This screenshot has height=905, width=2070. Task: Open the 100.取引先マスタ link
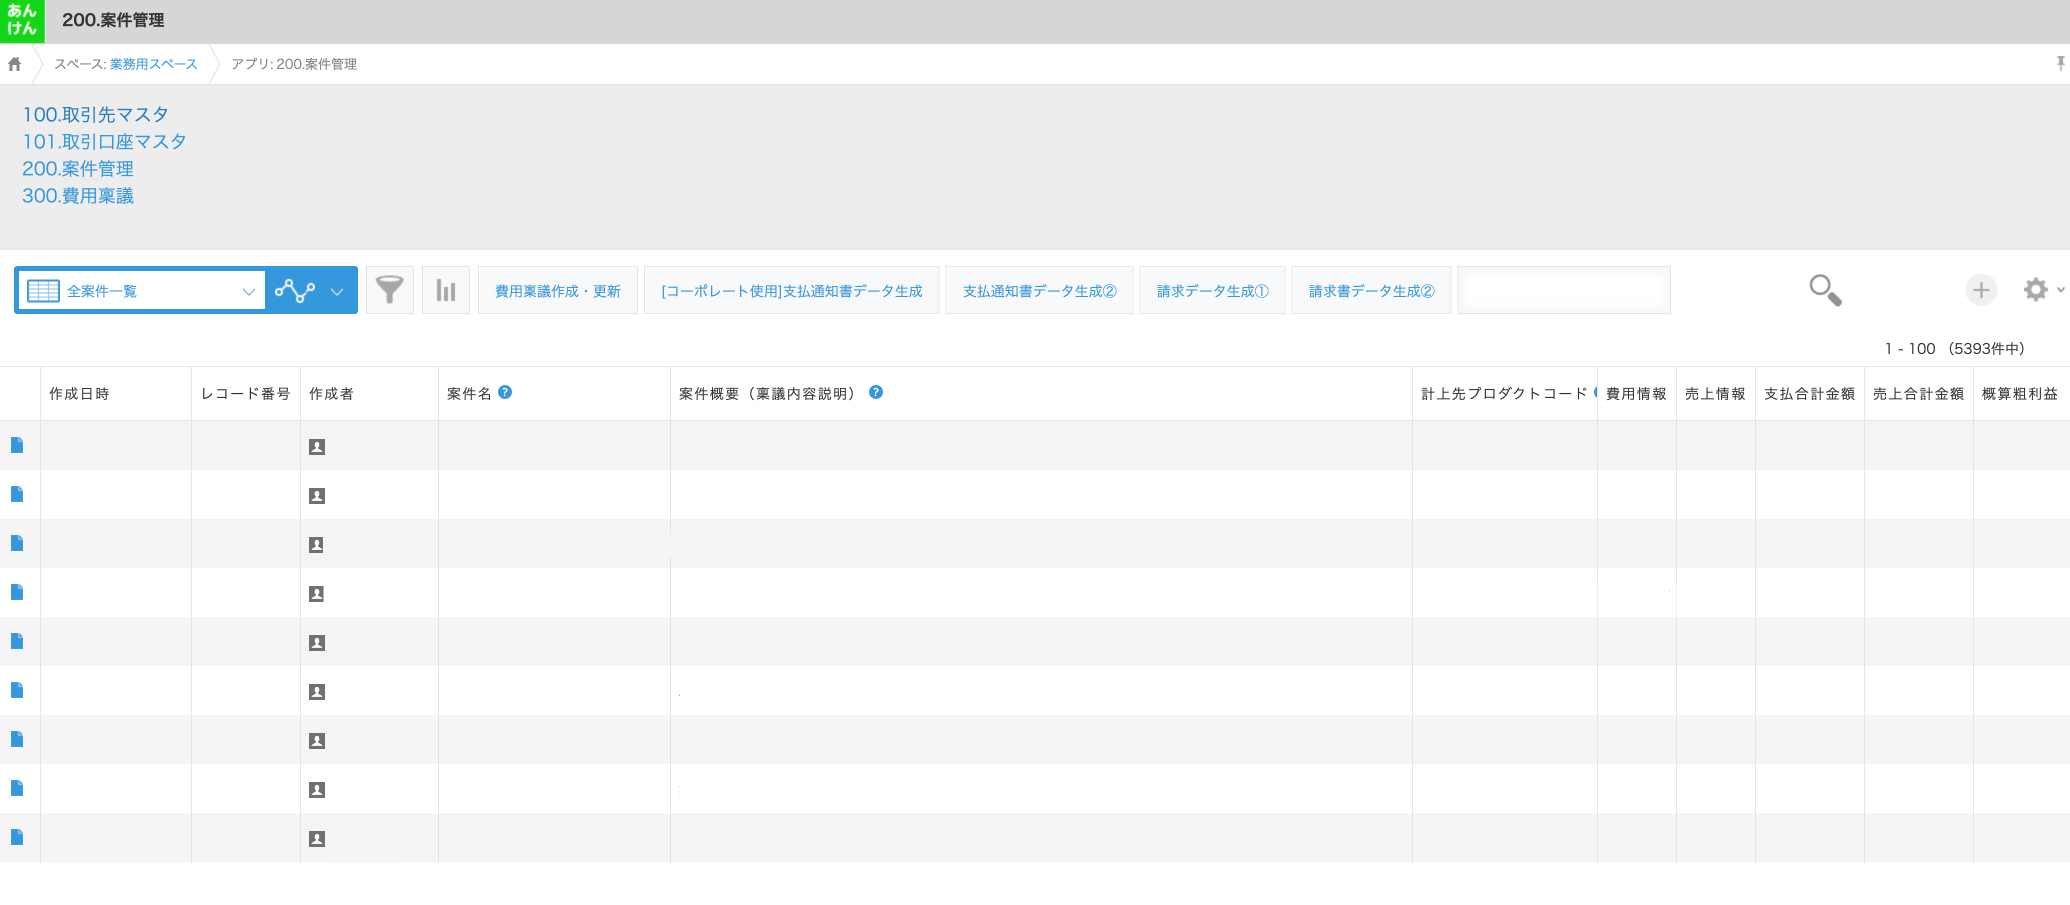click(95, 115)
